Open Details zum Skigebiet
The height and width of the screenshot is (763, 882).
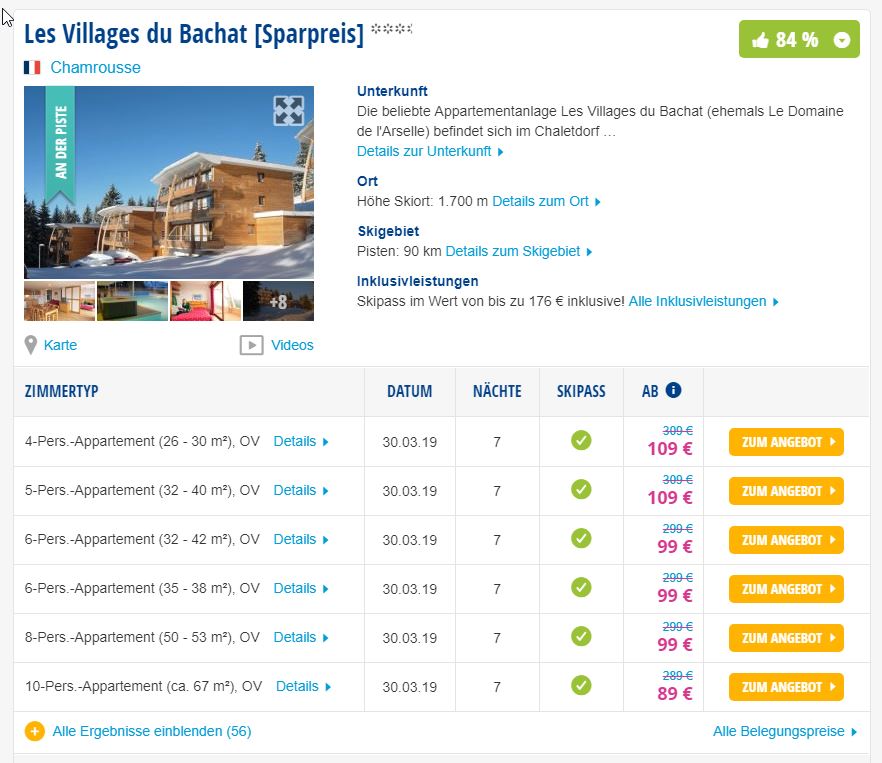513,251
